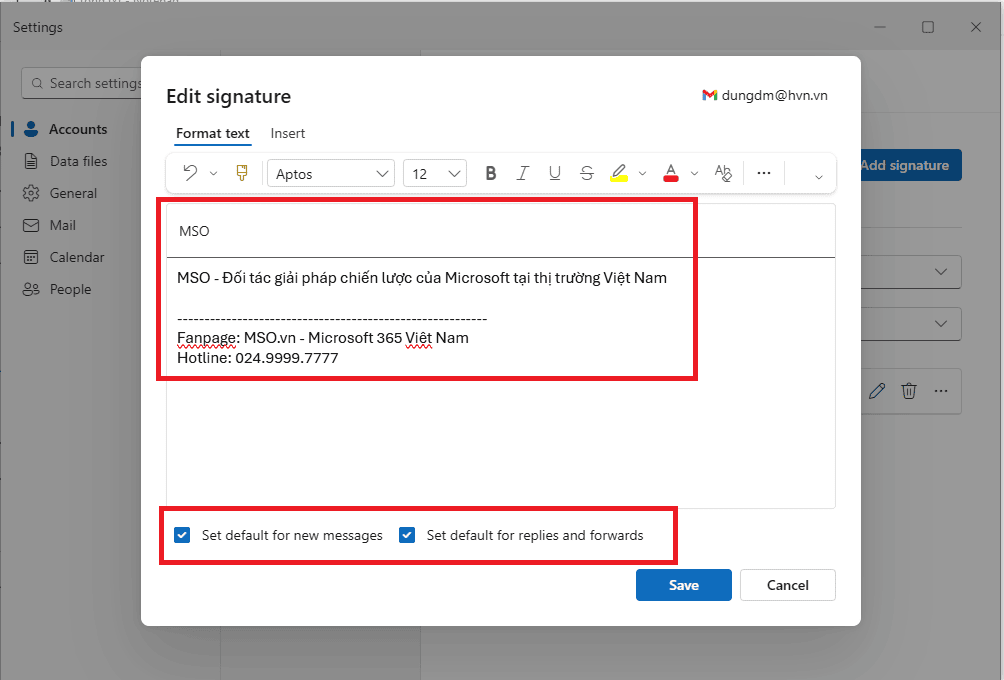Viewport: 1004px width, 680px height.
Task: Select the Format Painter icon
Action: 242,173
